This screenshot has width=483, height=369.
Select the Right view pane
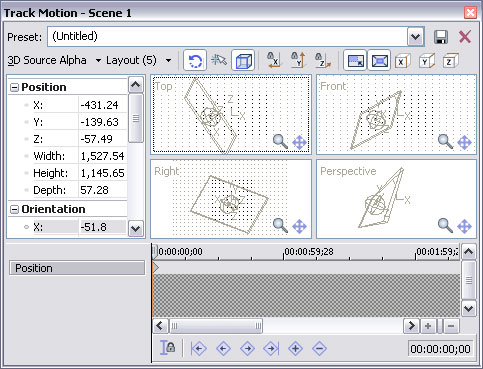231,199
